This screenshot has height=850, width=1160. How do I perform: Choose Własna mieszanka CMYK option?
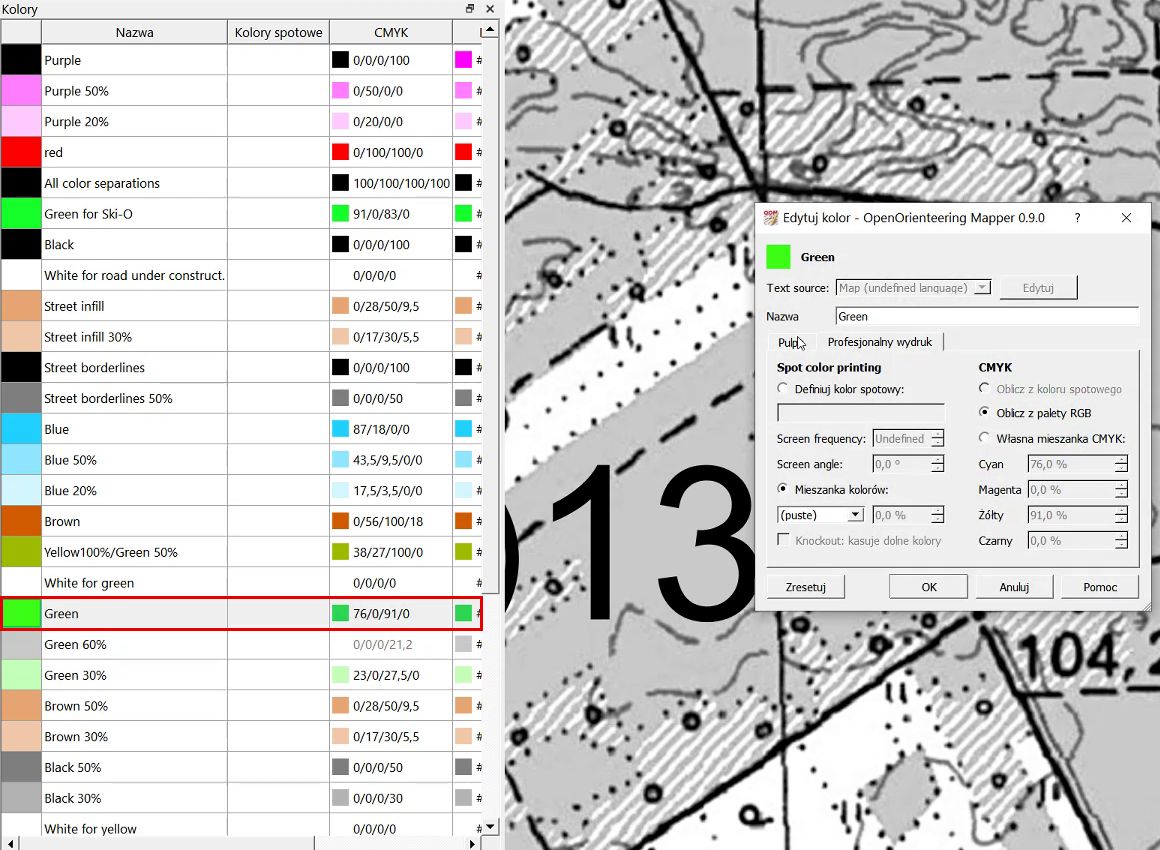point(984,438)
